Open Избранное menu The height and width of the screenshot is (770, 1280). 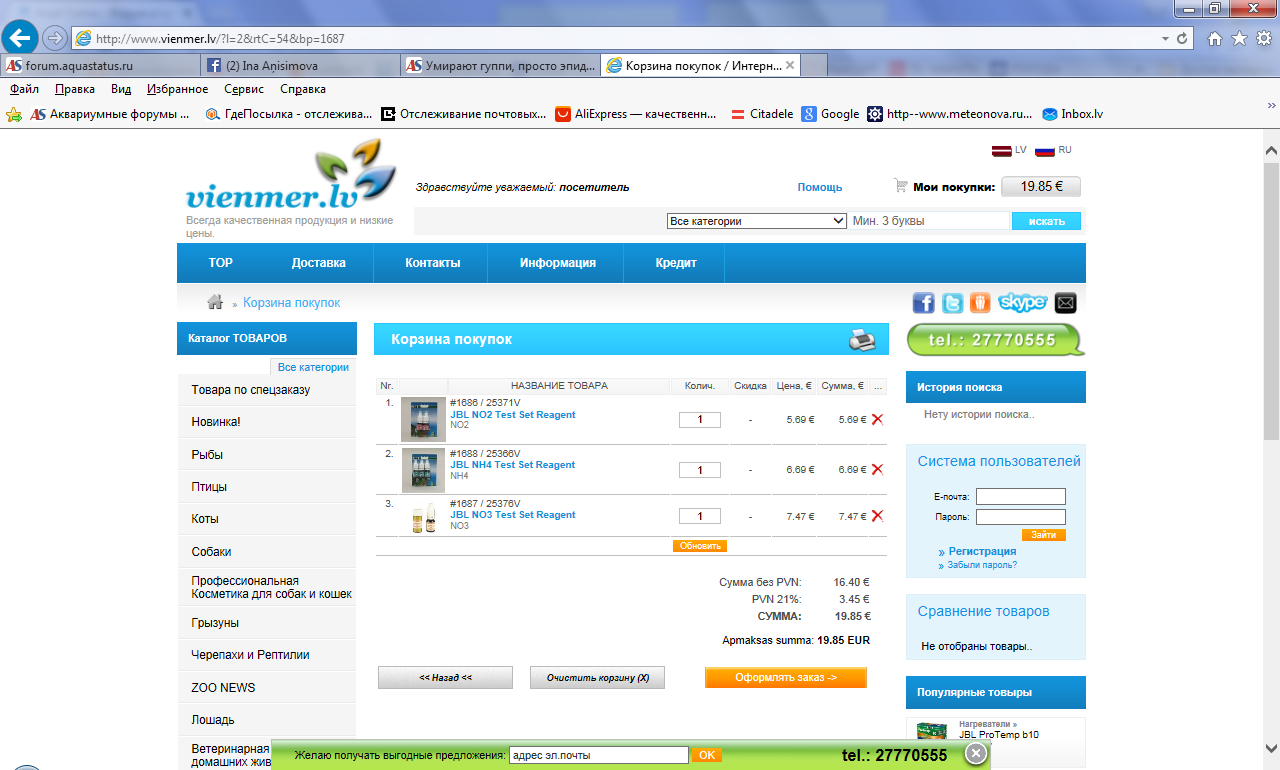point(177,89)
